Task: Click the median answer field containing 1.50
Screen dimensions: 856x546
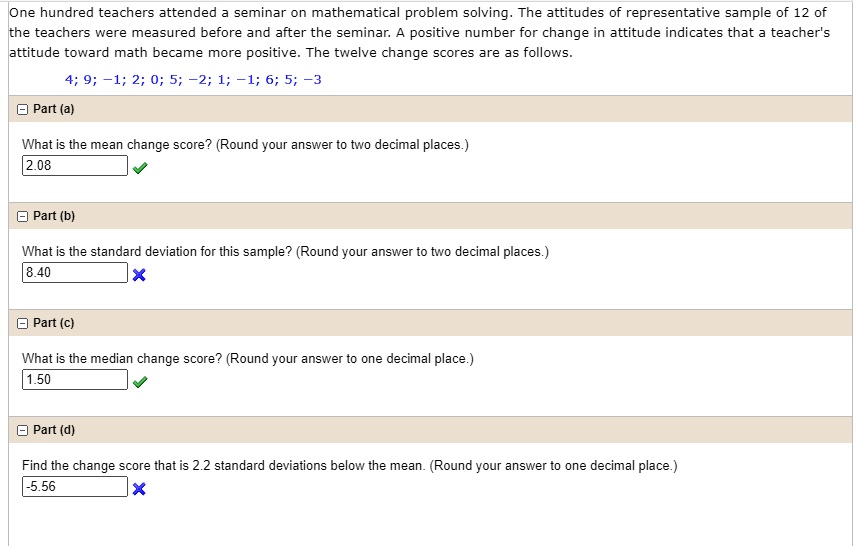Action: (74, 380)
